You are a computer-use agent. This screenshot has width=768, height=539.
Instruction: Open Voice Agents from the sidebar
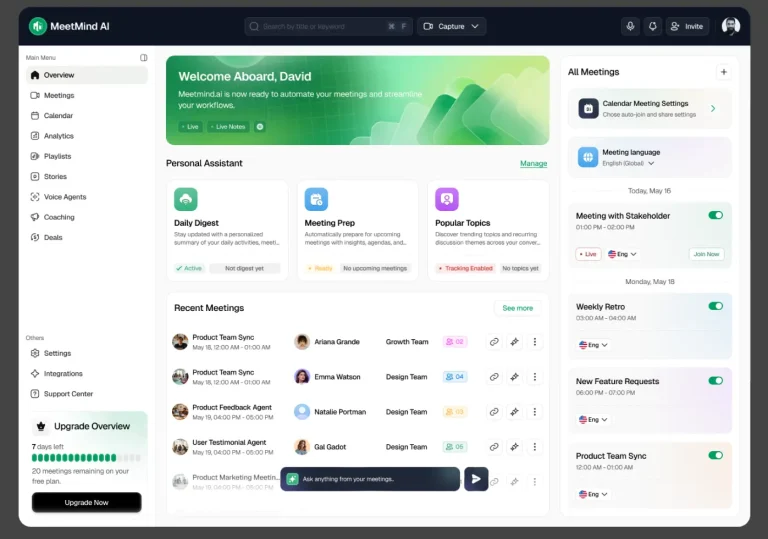point(87,196)
